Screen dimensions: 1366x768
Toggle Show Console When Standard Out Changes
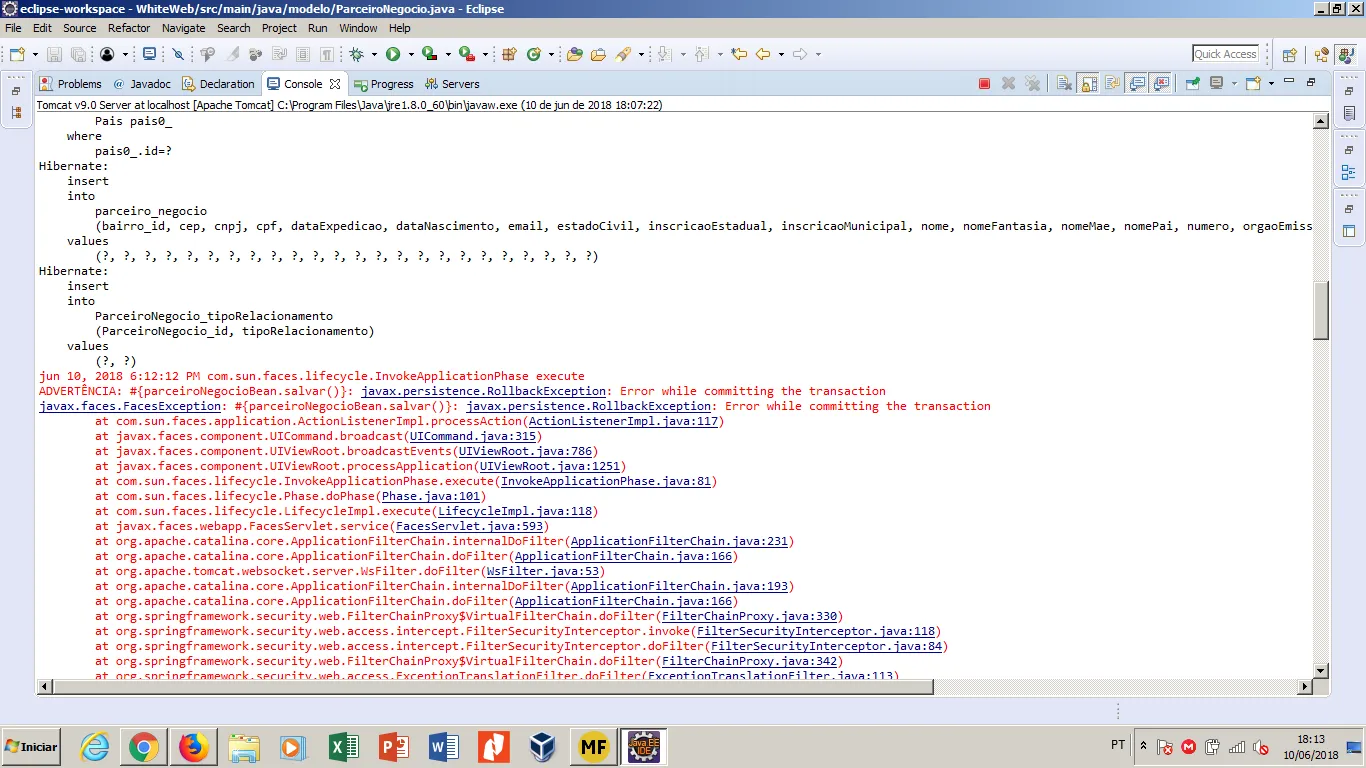(1137, 84)
